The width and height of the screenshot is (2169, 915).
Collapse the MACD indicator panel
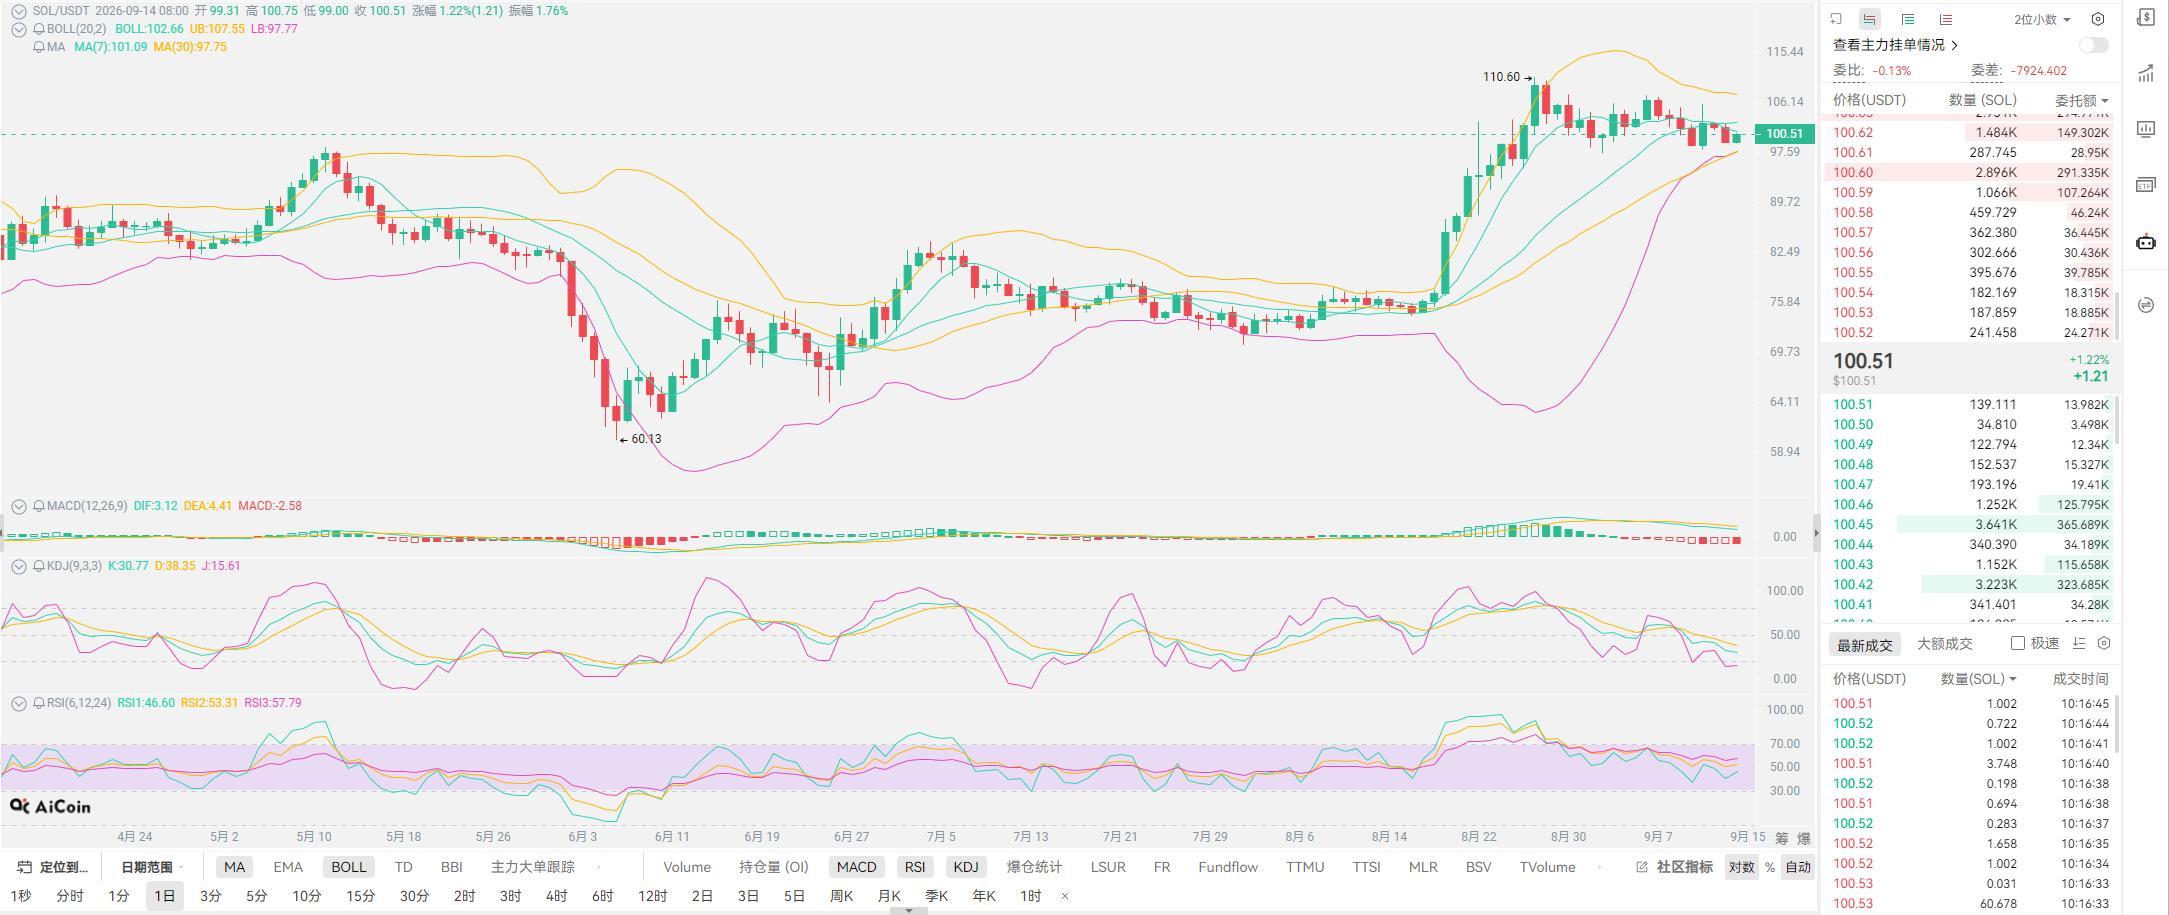point(18,506)
